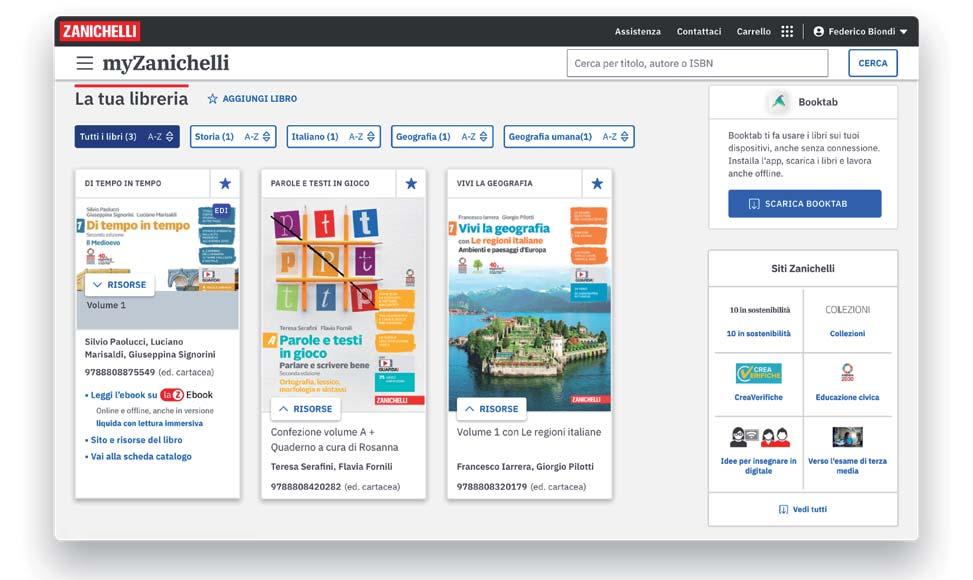Toggle favorite star on Vivi la geografia

(597, 184)
